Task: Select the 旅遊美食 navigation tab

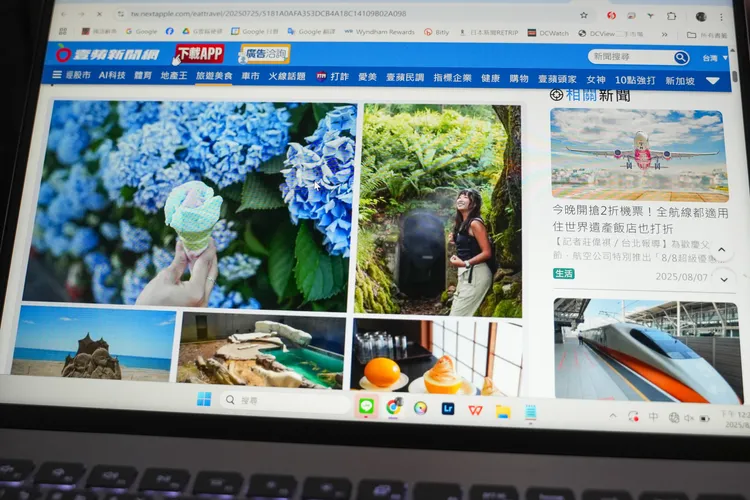Action: click(213, 76)
